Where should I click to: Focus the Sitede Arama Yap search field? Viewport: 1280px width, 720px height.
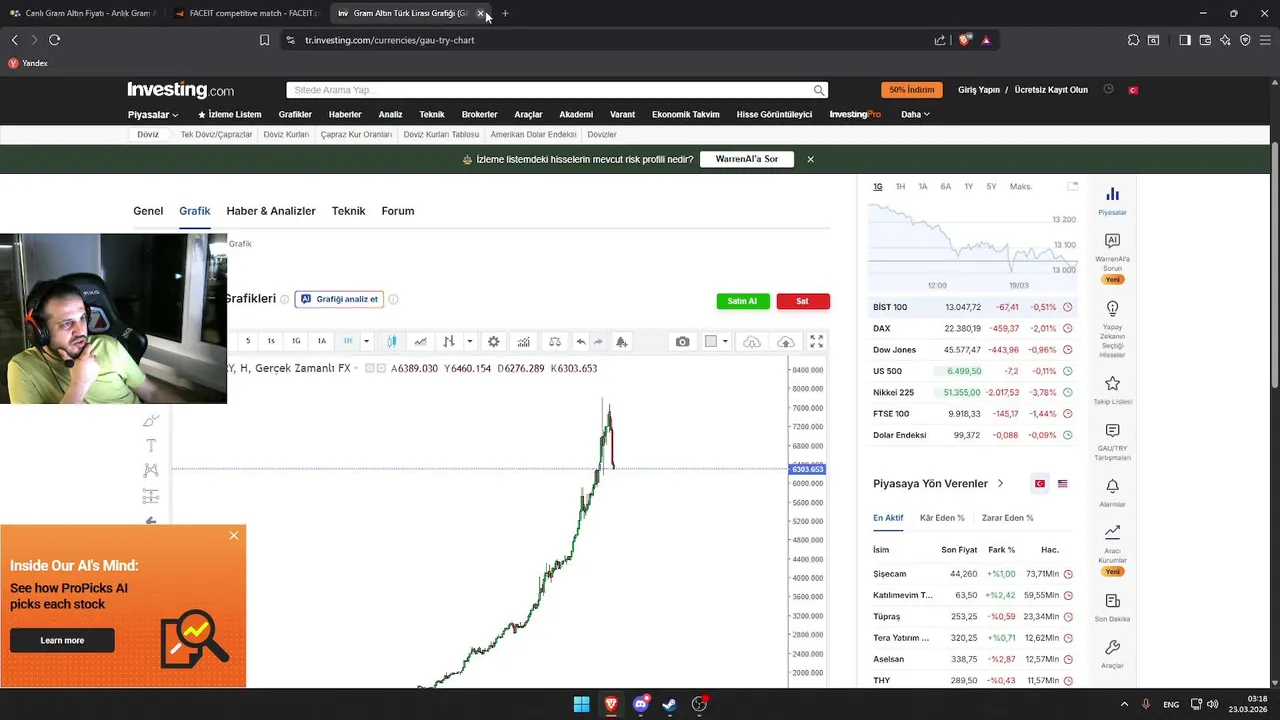click(557, 90)
